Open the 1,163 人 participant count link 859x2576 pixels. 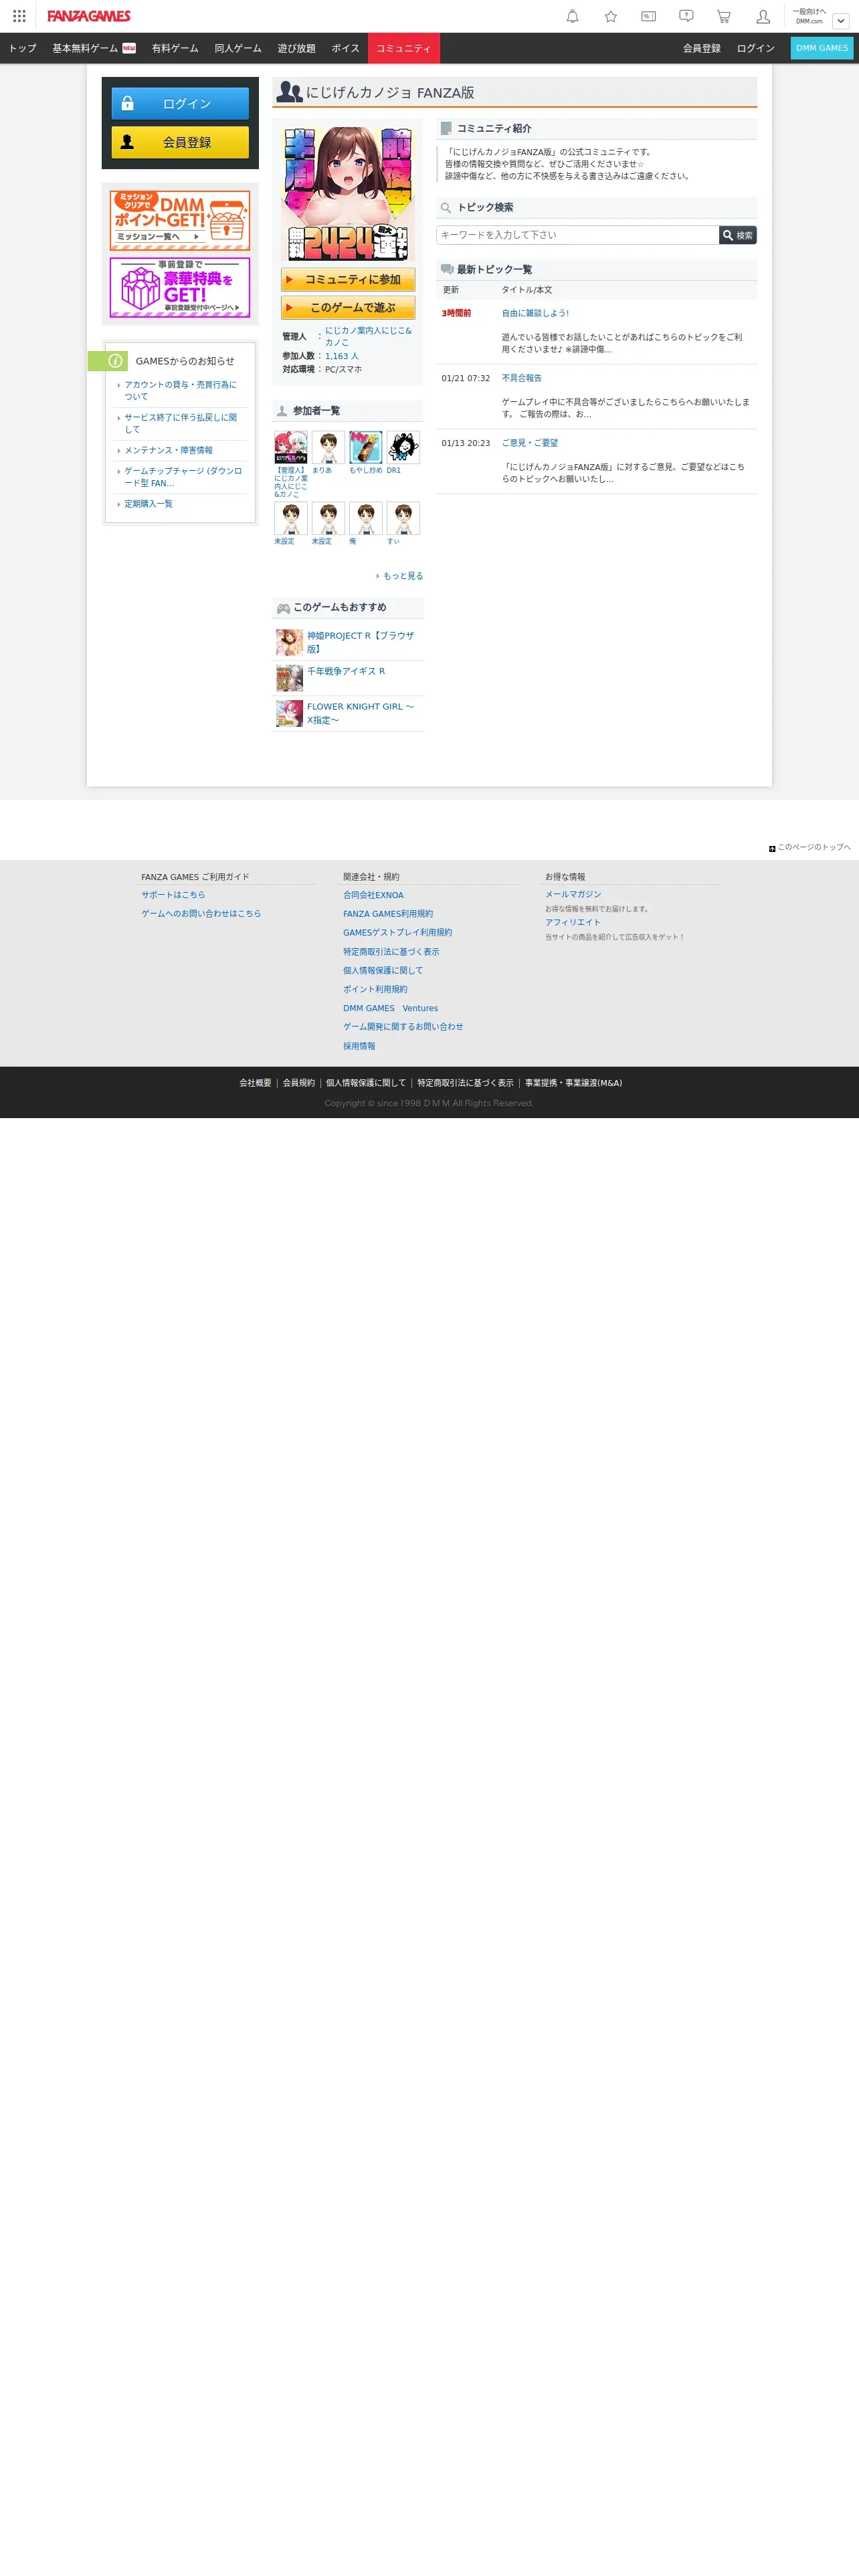coord(341,356)
